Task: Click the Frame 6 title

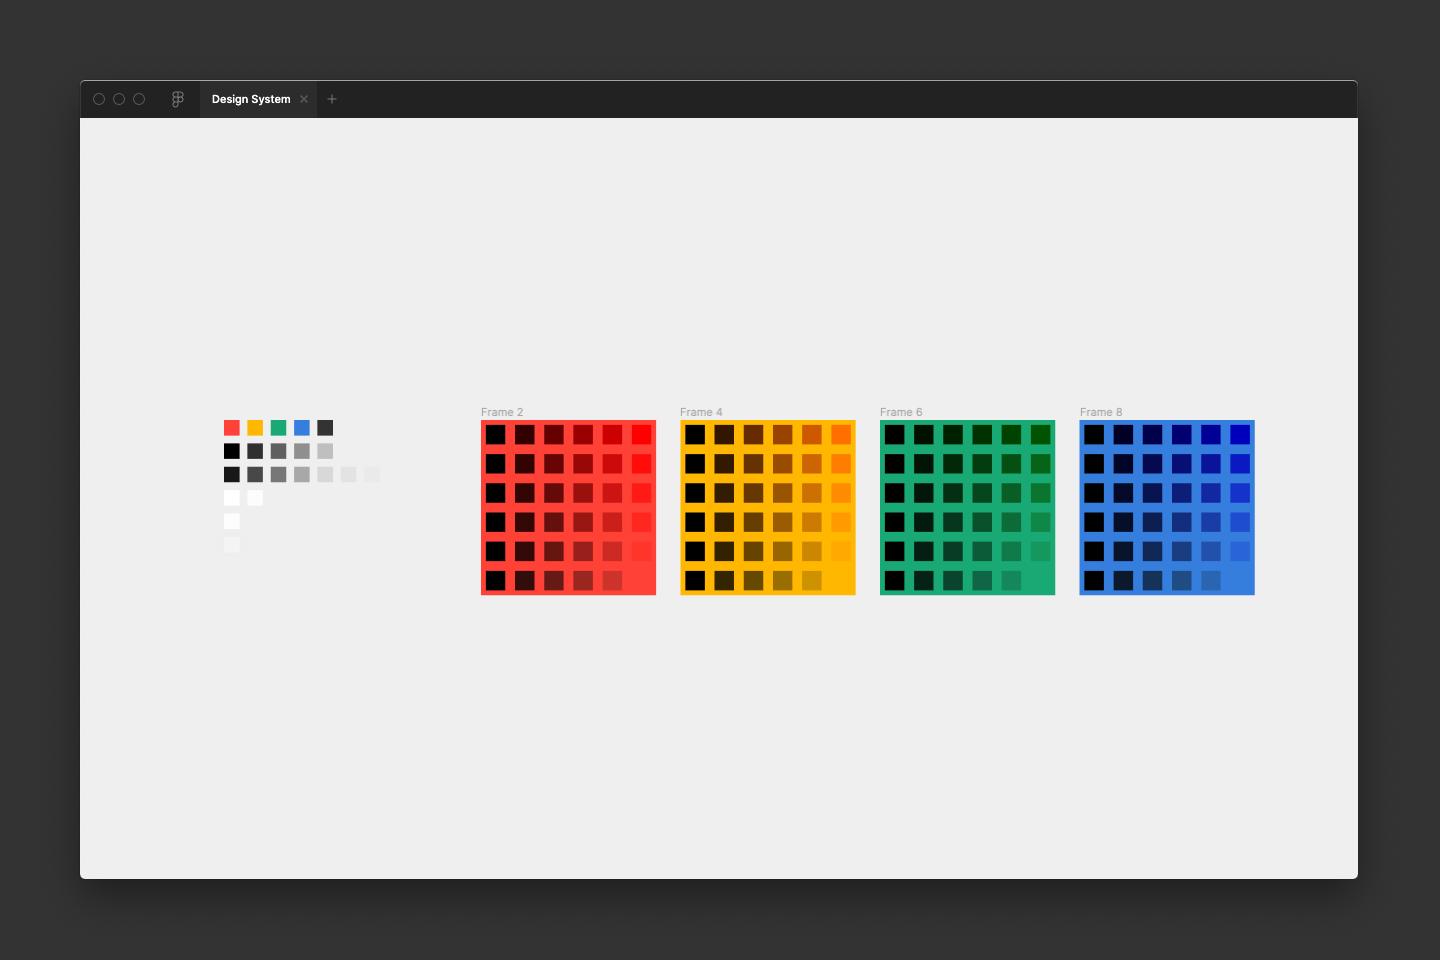Action: tap(901, 412)
